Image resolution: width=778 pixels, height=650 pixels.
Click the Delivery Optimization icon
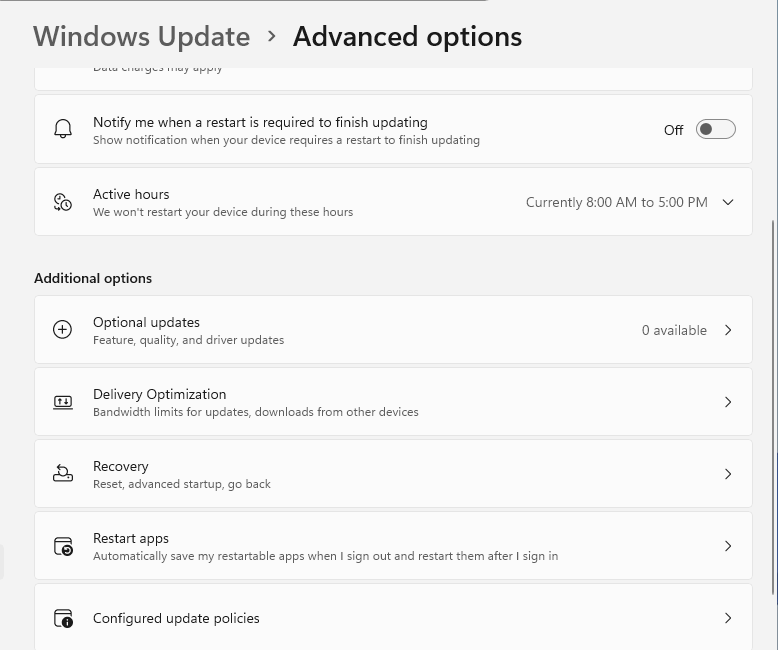pos(63,402)
